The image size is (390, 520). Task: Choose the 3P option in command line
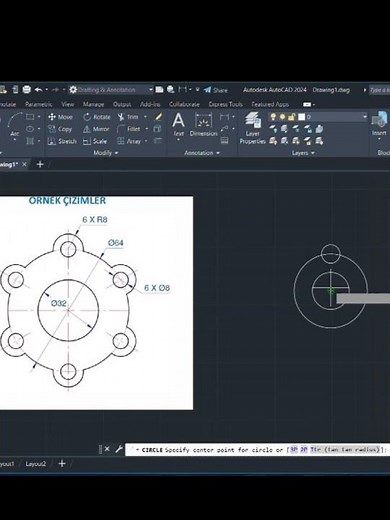pos(294,449)
